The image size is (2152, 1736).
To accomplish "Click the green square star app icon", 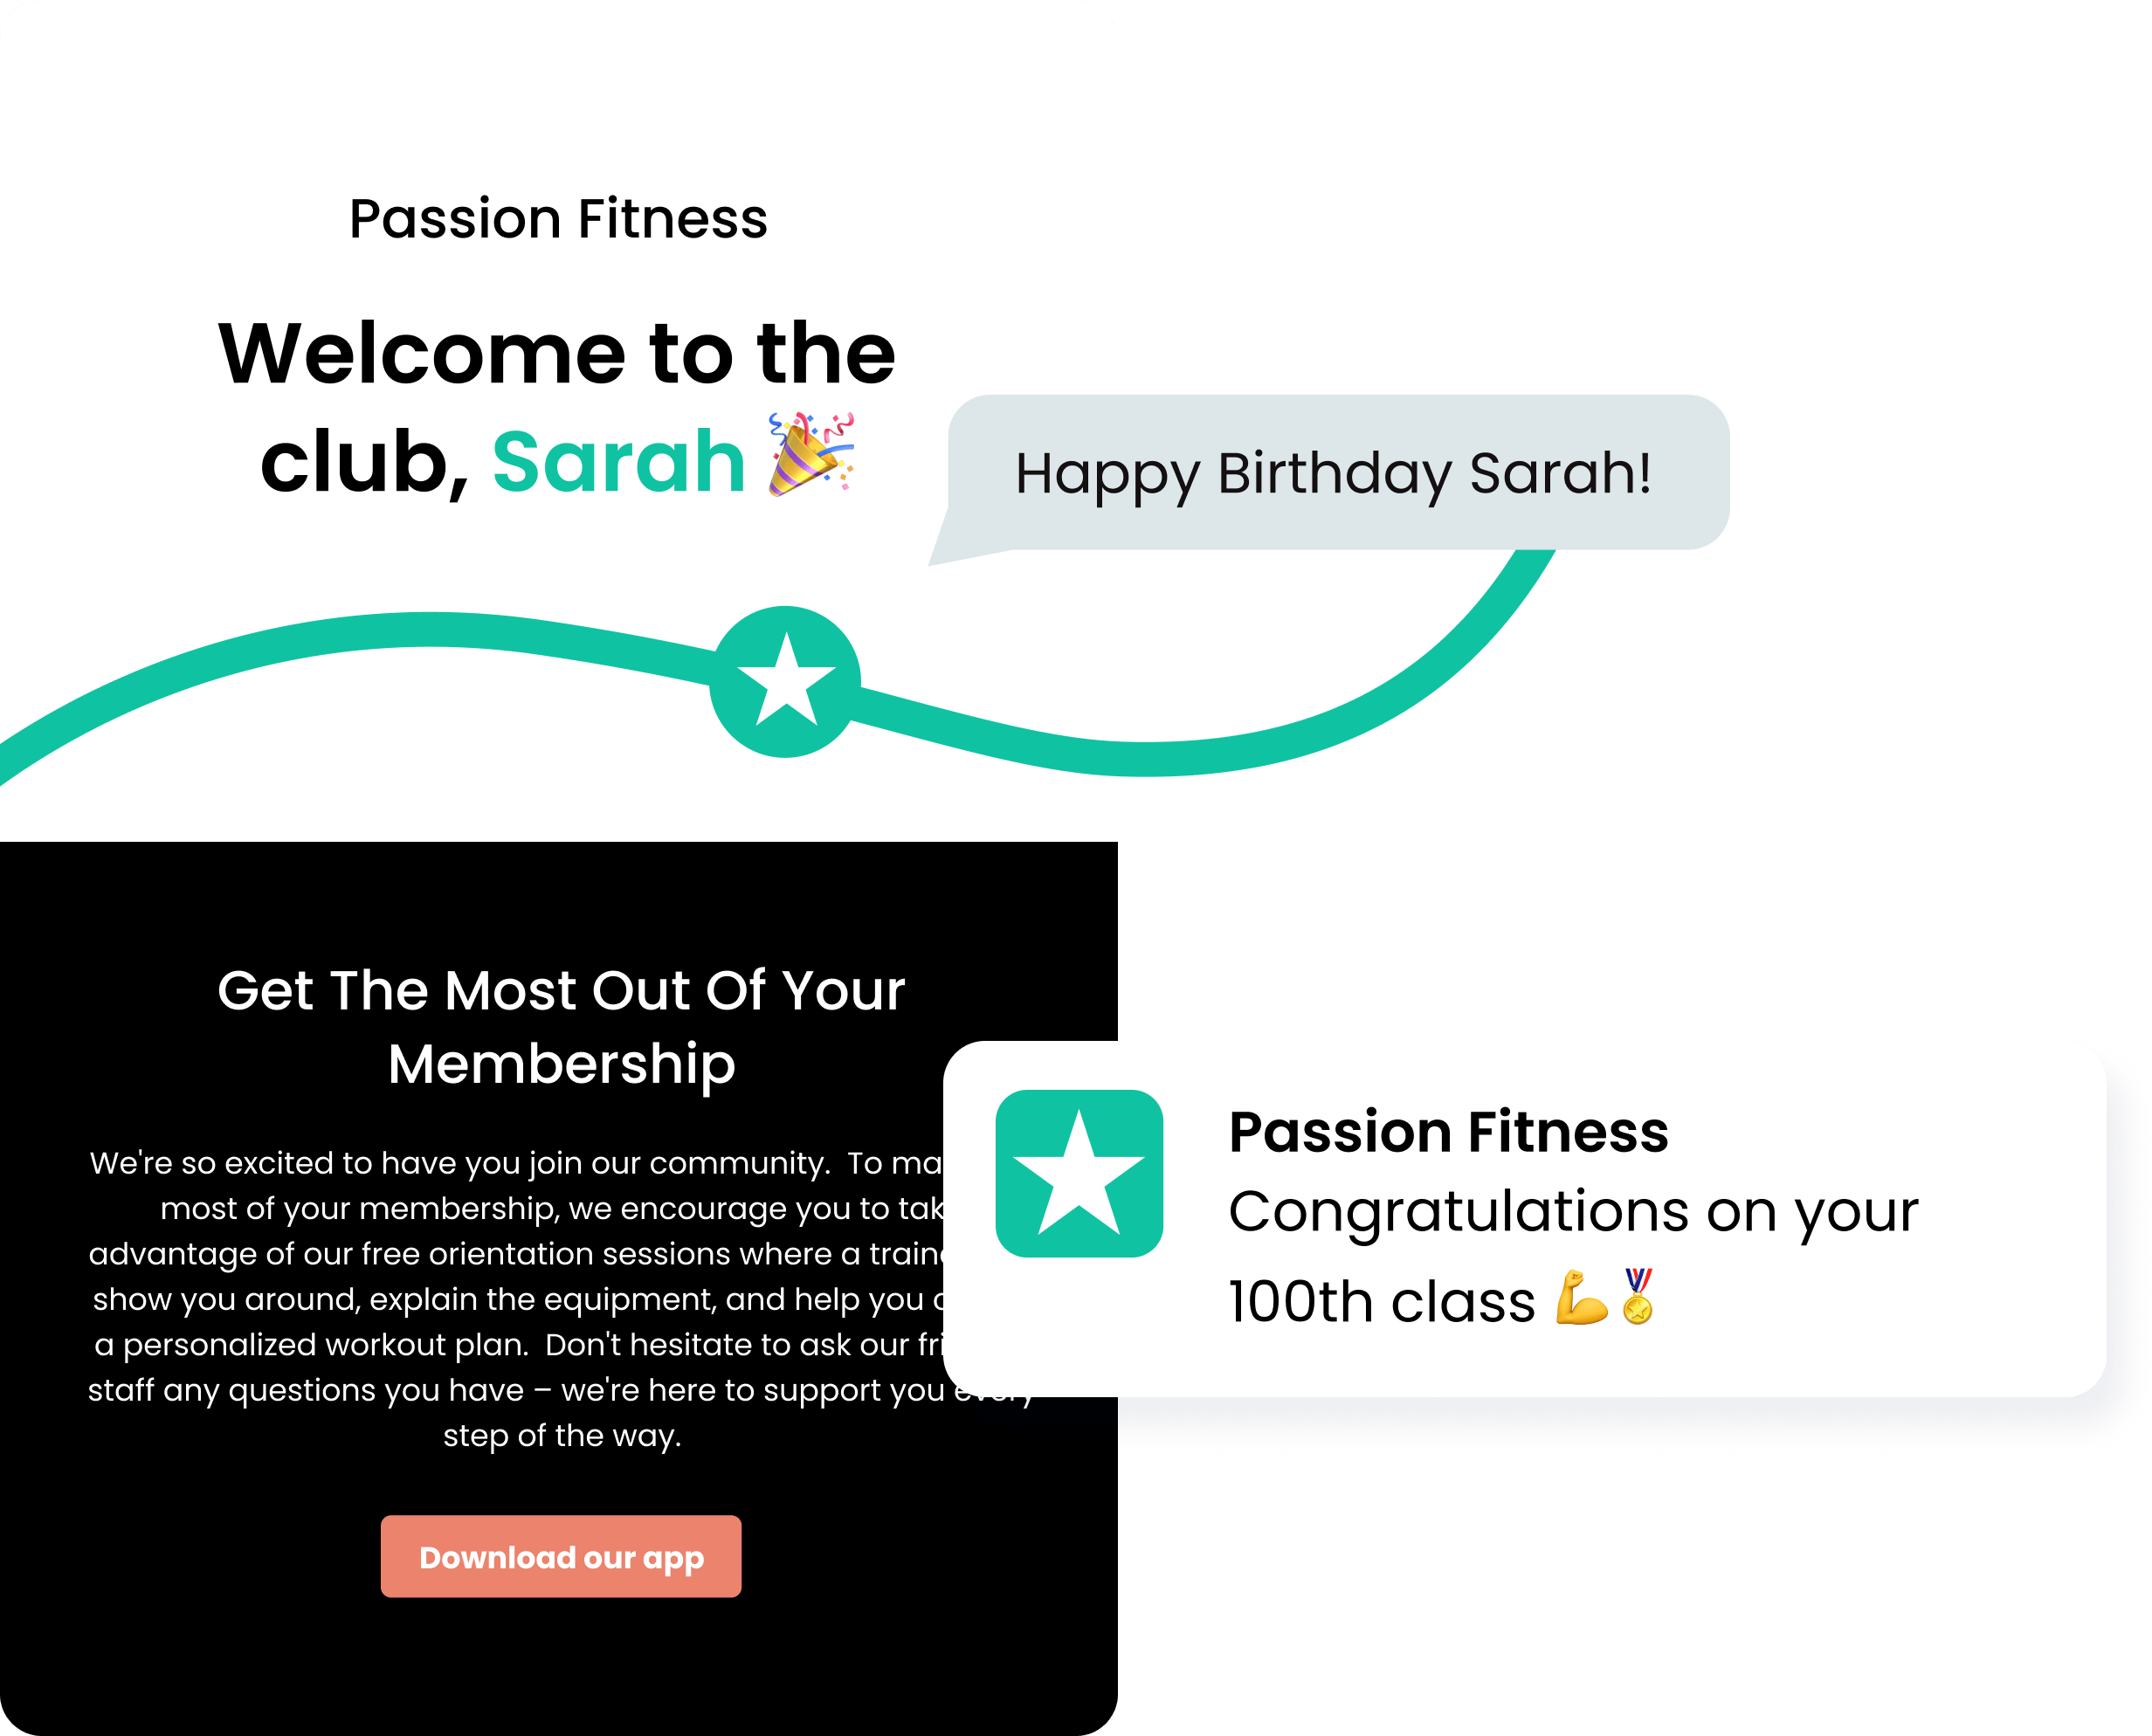I will pos(1079,1173).
